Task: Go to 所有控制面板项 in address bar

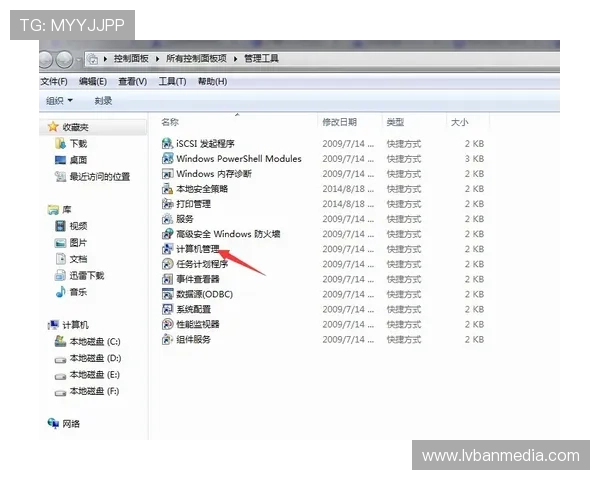Action: tap(196, 59)
